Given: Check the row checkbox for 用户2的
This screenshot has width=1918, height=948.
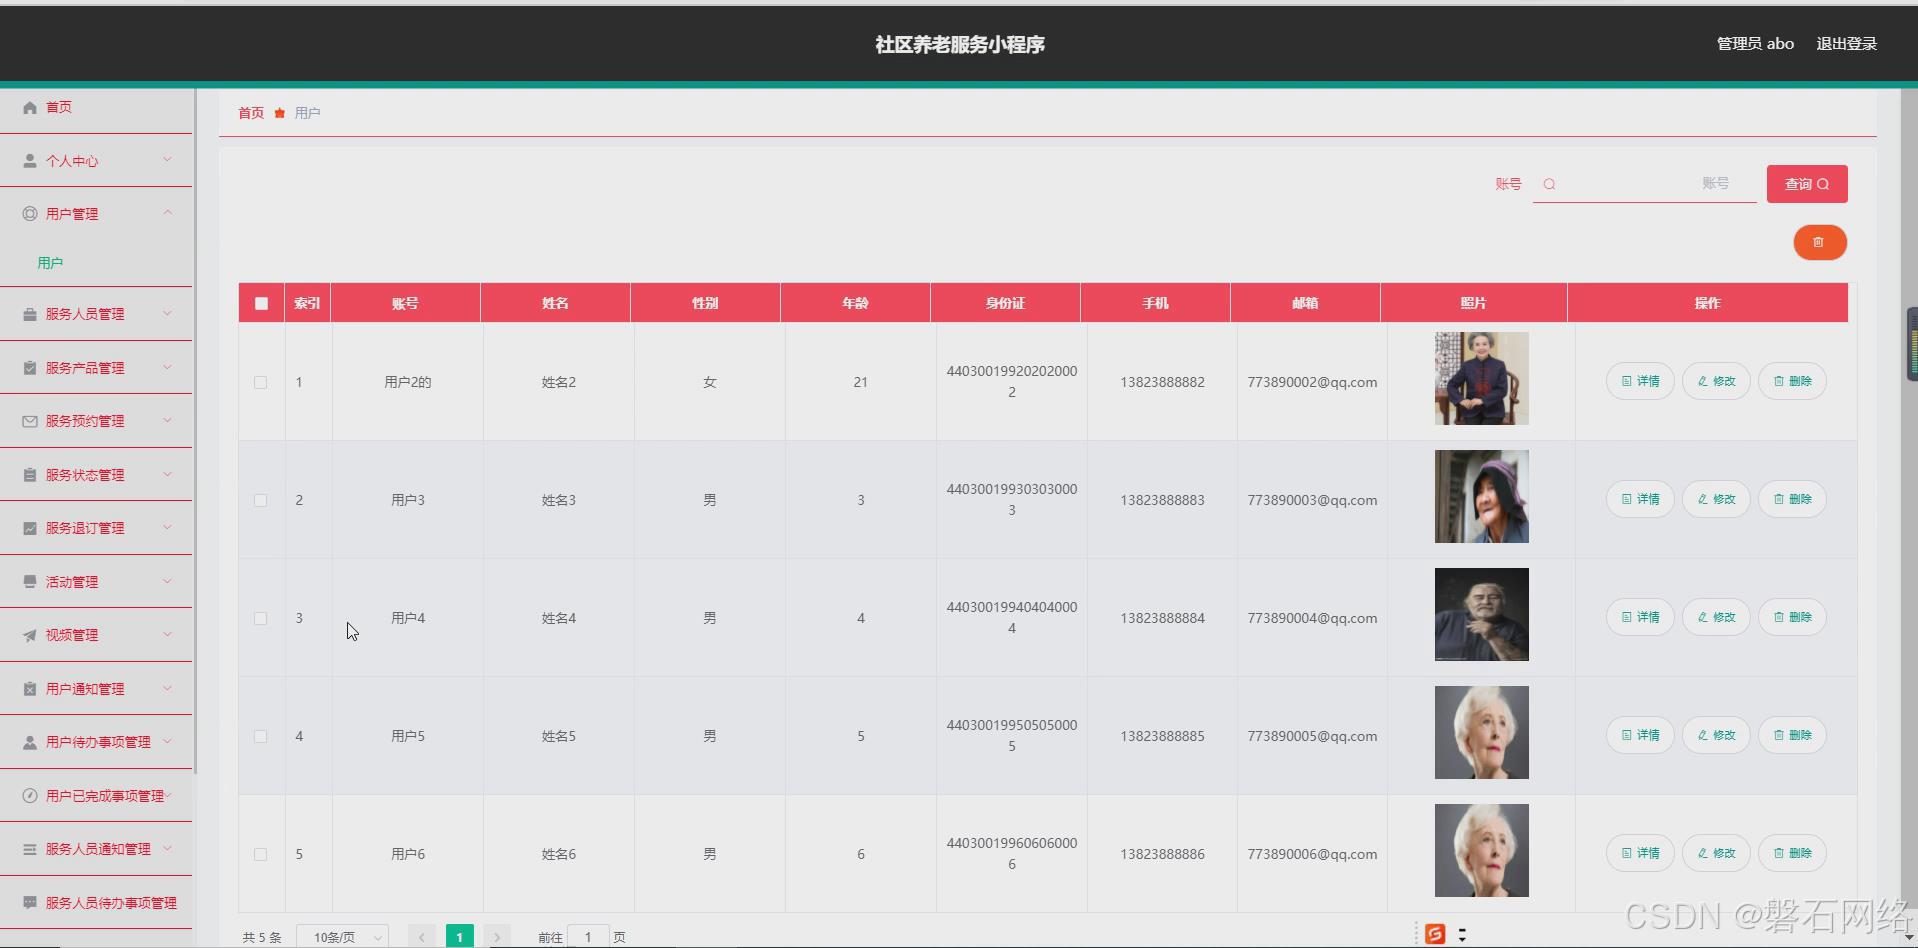Looking at the screenshot, I should [x=260, y=382].
